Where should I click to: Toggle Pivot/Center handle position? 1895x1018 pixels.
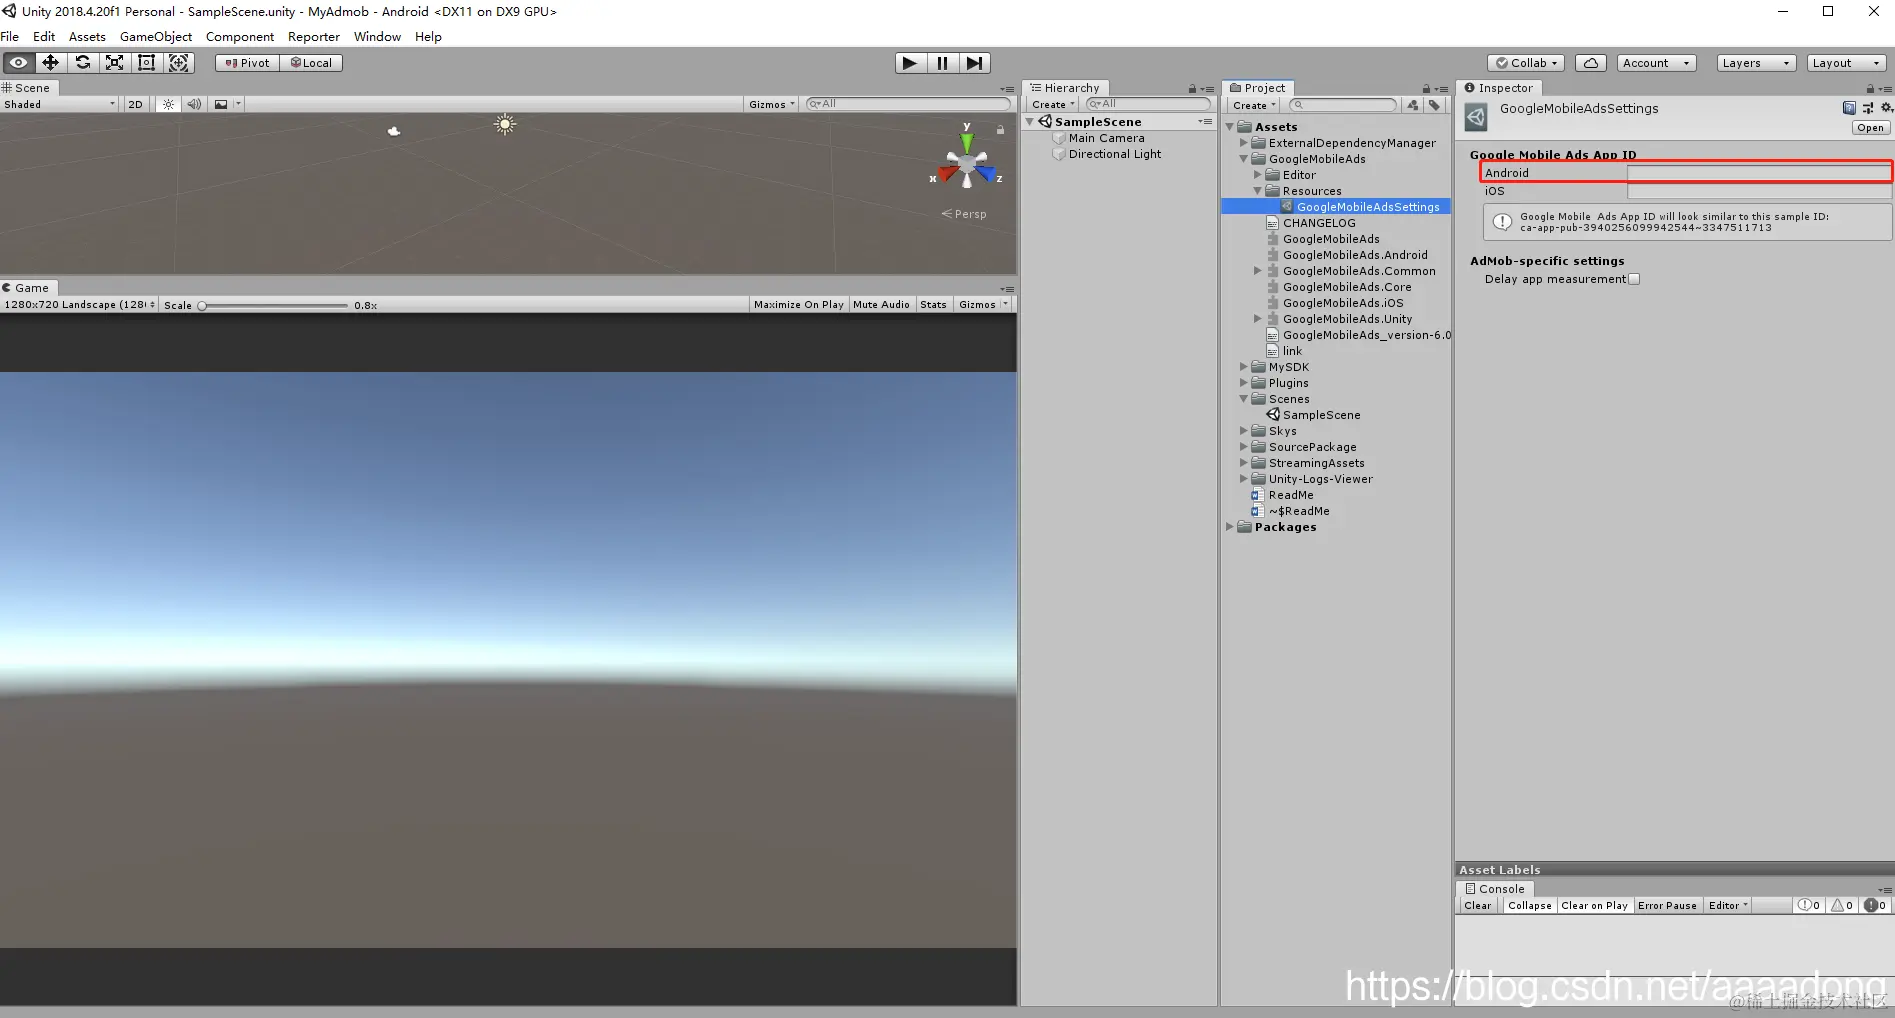pos(247,63)
